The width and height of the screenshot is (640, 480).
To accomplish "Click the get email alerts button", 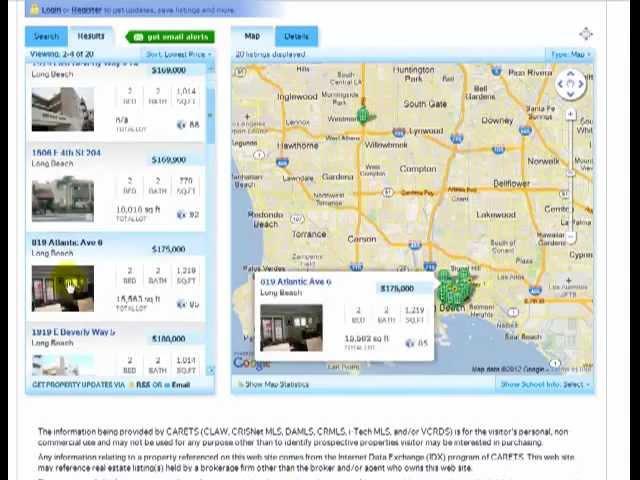I will point(169,37).
